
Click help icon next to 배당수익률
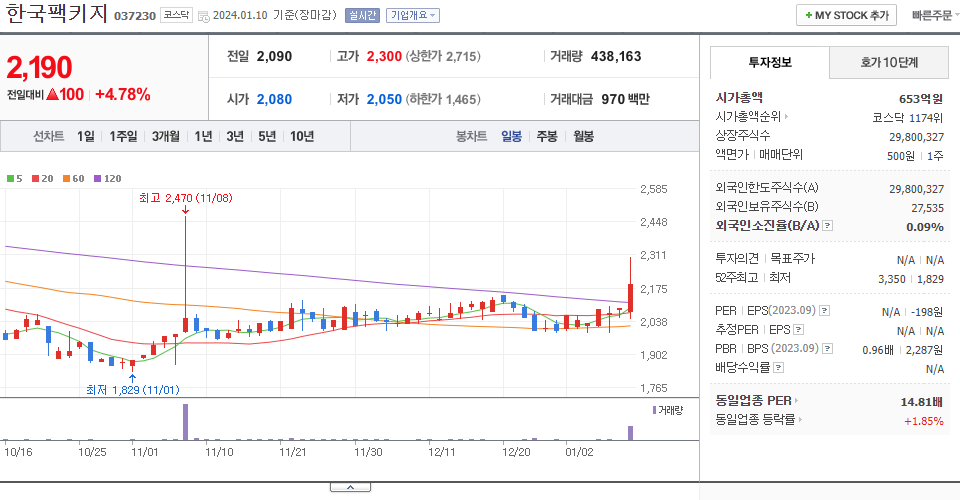click(779, 368)
